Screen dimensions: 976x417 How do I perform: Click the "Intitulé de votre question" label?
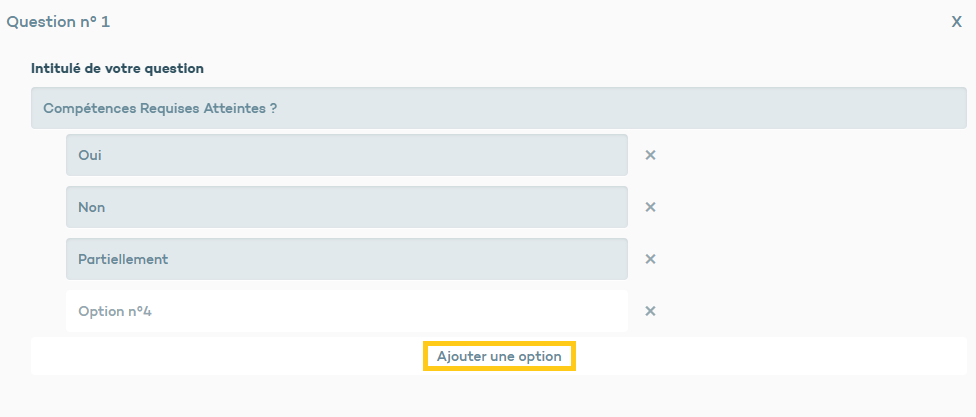point(117,69)
